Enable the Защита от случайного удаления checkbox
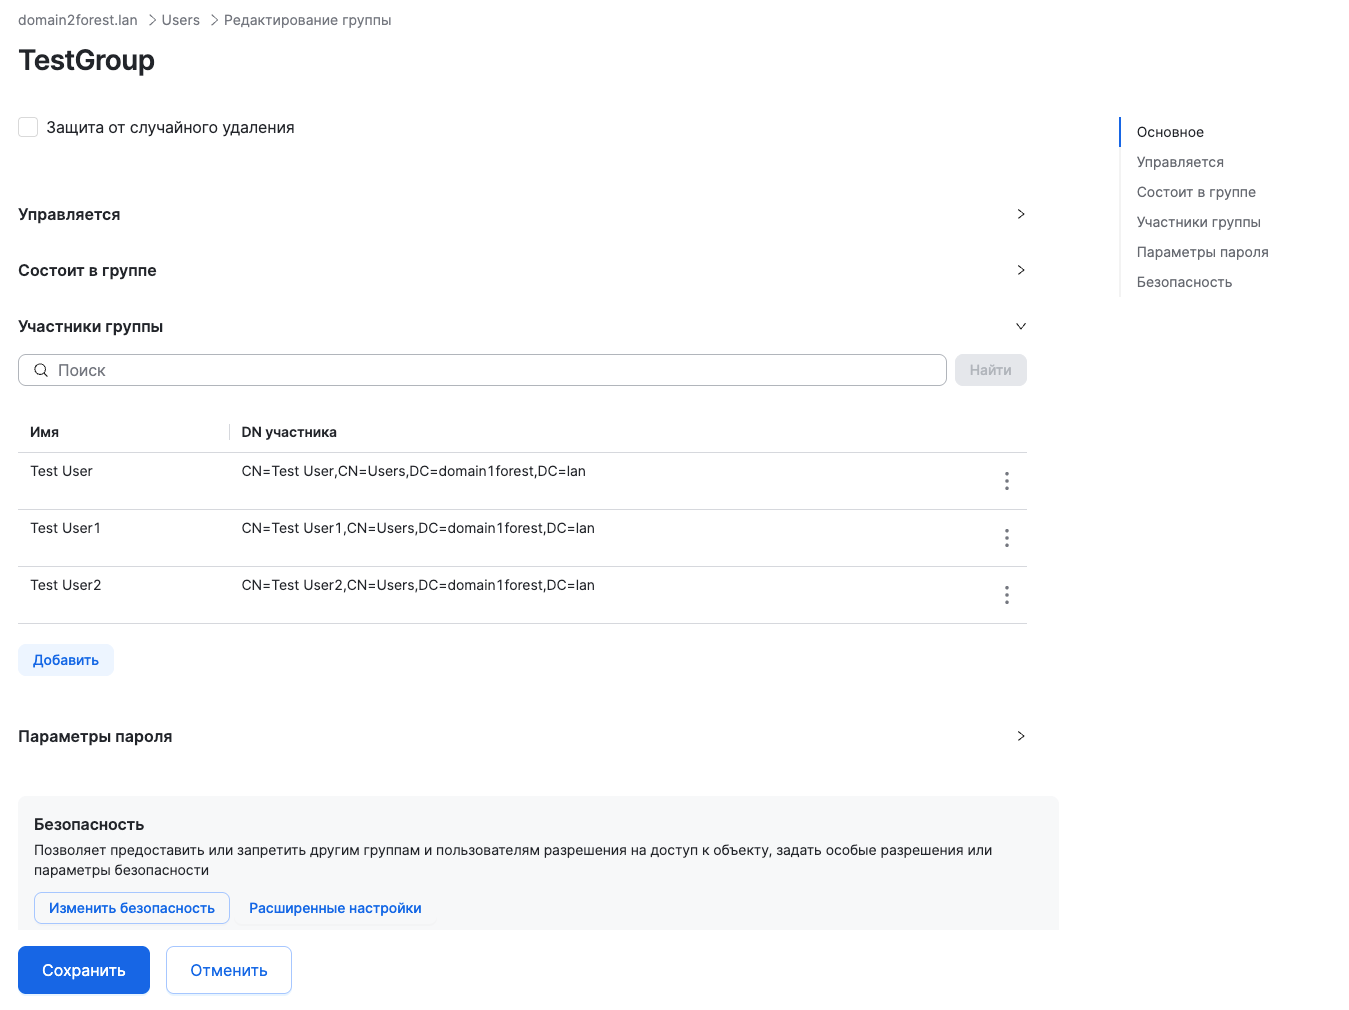This screenshot has height=1010, width=1349. (x=28, y=127)
